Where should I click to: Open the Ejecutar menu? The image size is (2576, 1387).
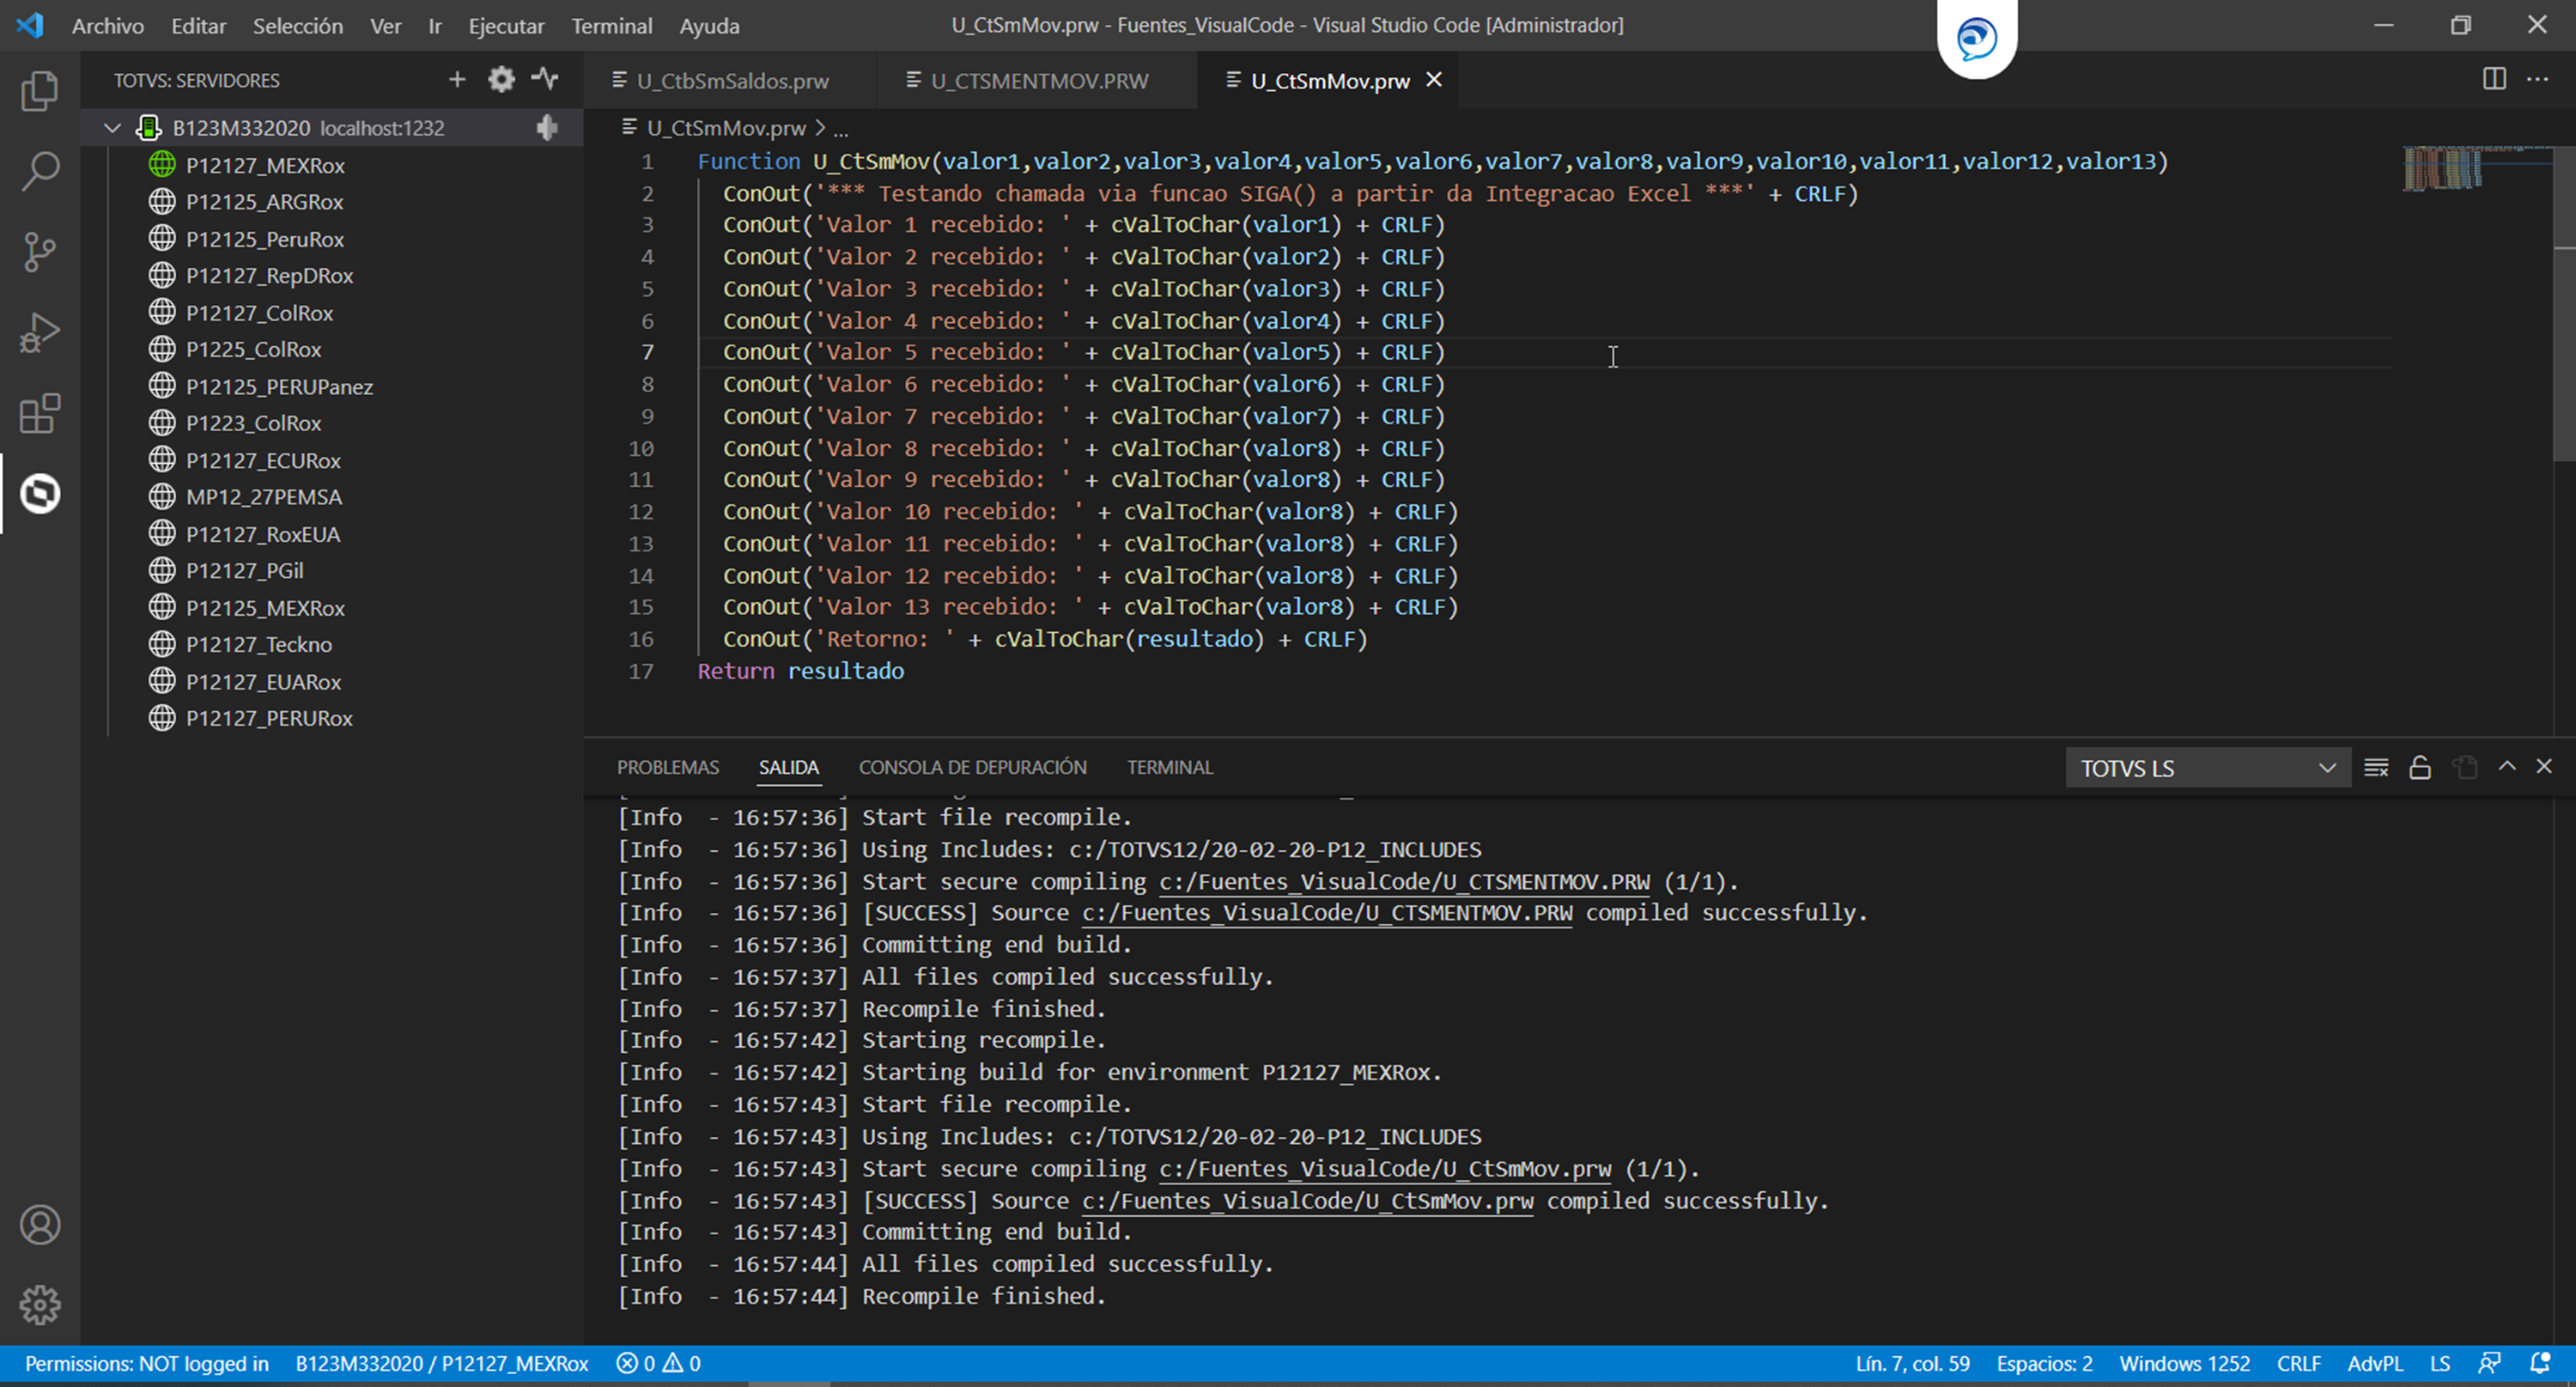506,25
